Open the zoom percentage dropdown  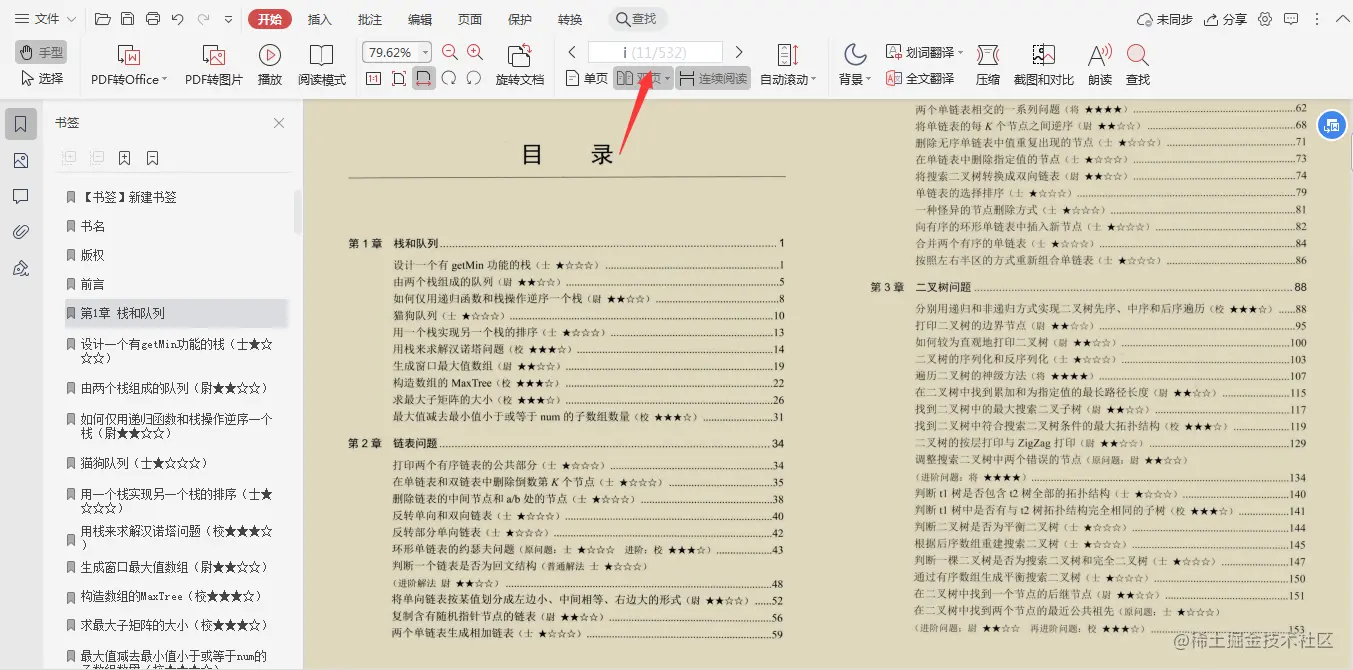pyautogui.click(x=425, y=51)
